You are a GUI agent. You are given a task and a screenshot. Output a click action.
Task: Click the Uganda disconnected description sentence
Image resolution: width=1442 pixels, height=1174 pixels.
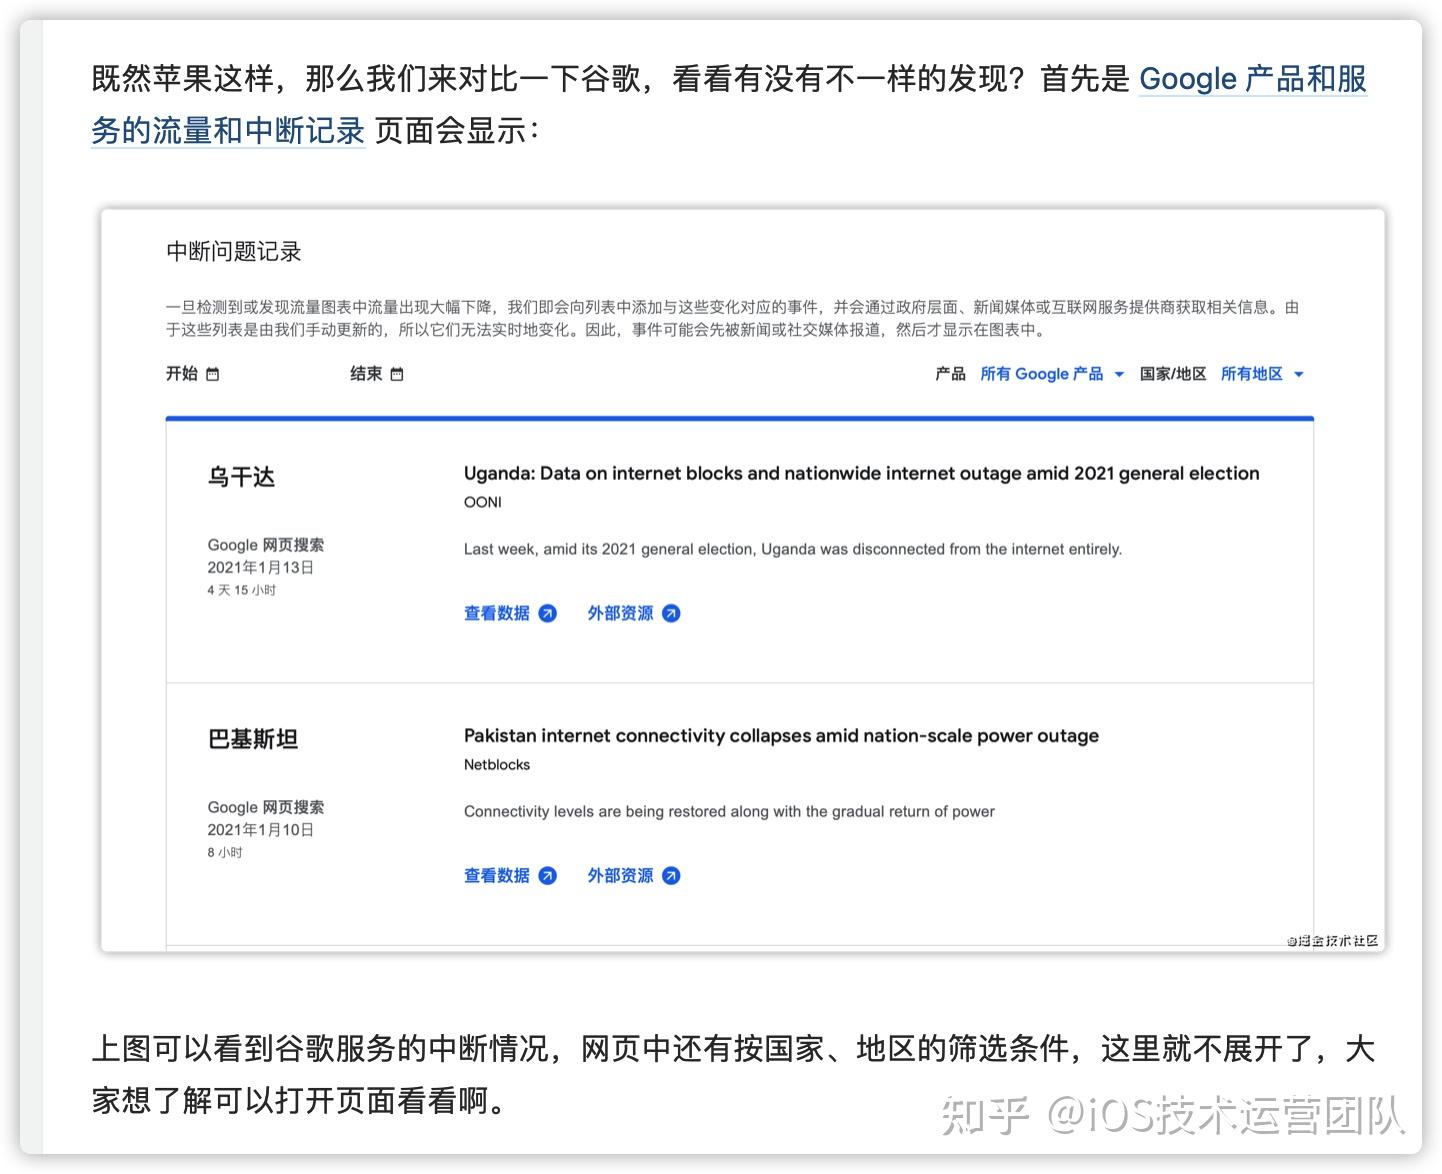coord(793,549)
